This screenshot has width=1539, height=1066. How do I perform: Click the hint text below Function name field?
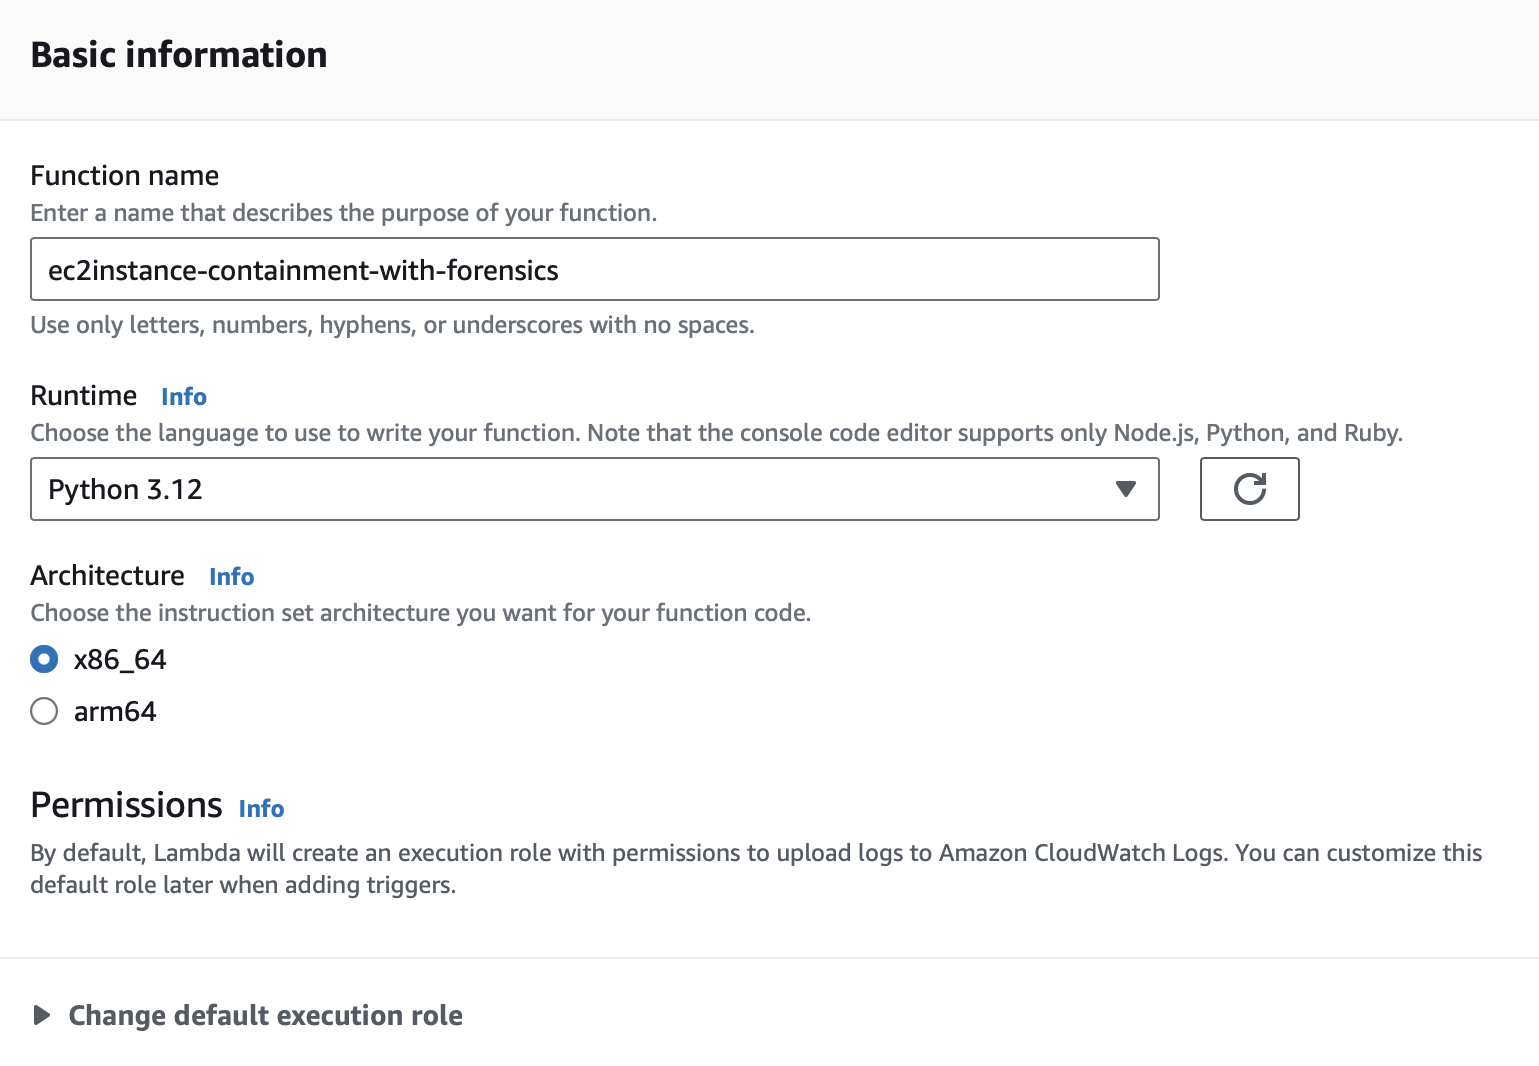tap(392, 325)
